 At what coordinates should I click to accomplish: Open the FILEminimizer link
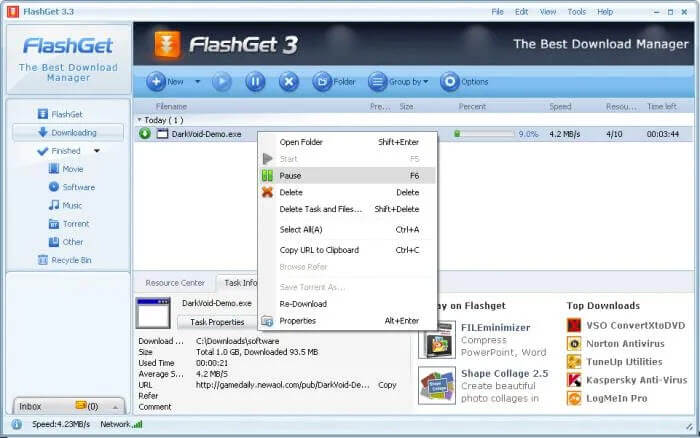(x=496, y=327)
